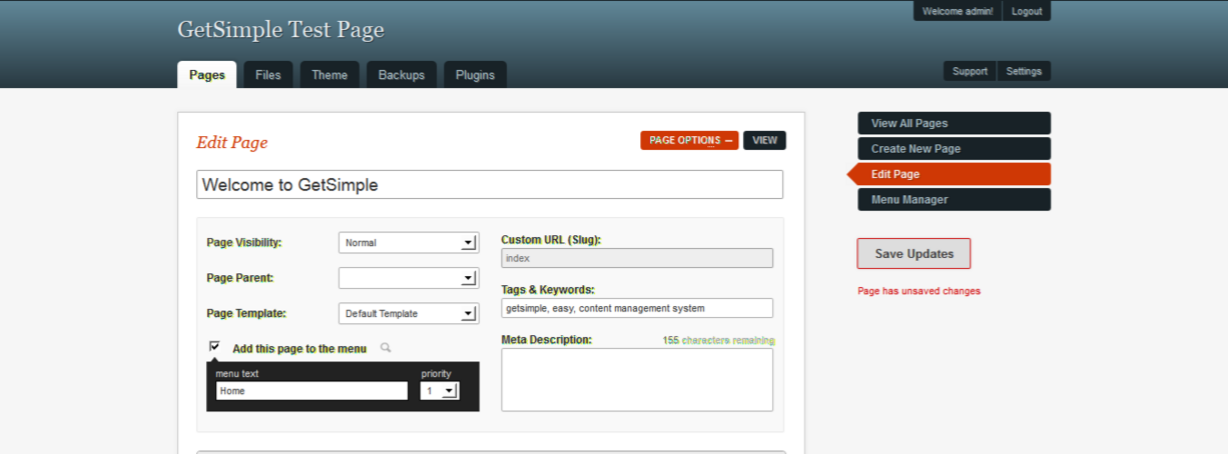Screen dimensions: 1228x454
Task: Open the Page Visibility dropdown
Action: pos(409,243)
